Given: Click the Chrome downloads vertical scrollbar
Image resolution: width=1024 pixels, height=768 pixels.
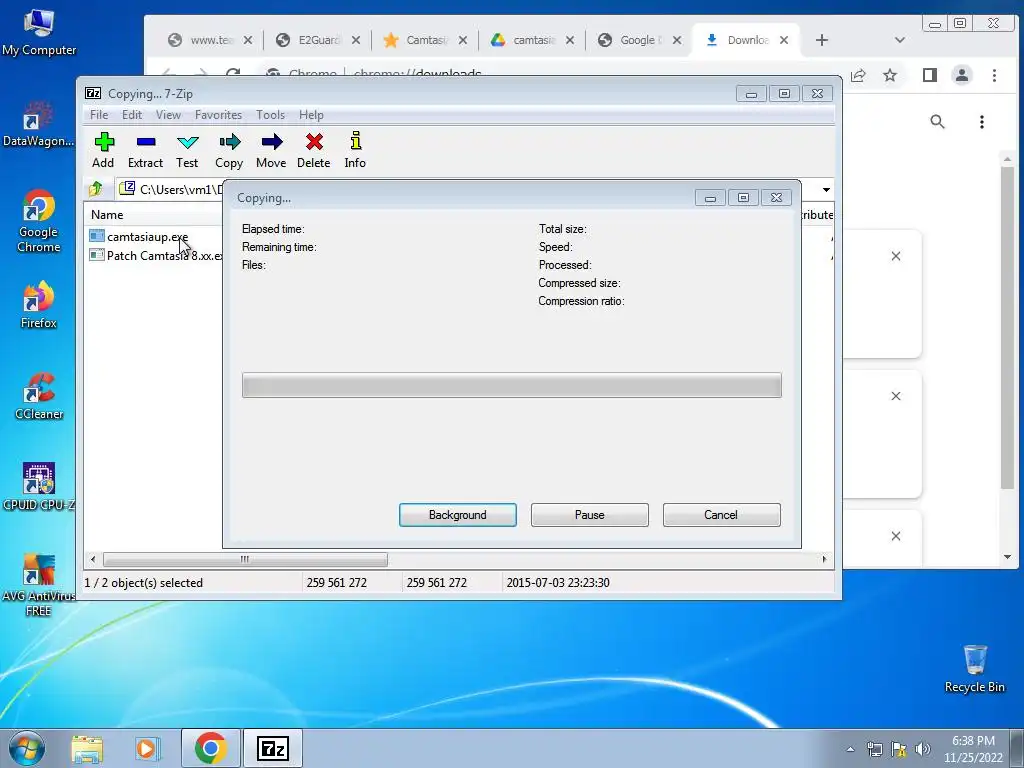Looking at the screenshot, I should point(1007,327).
